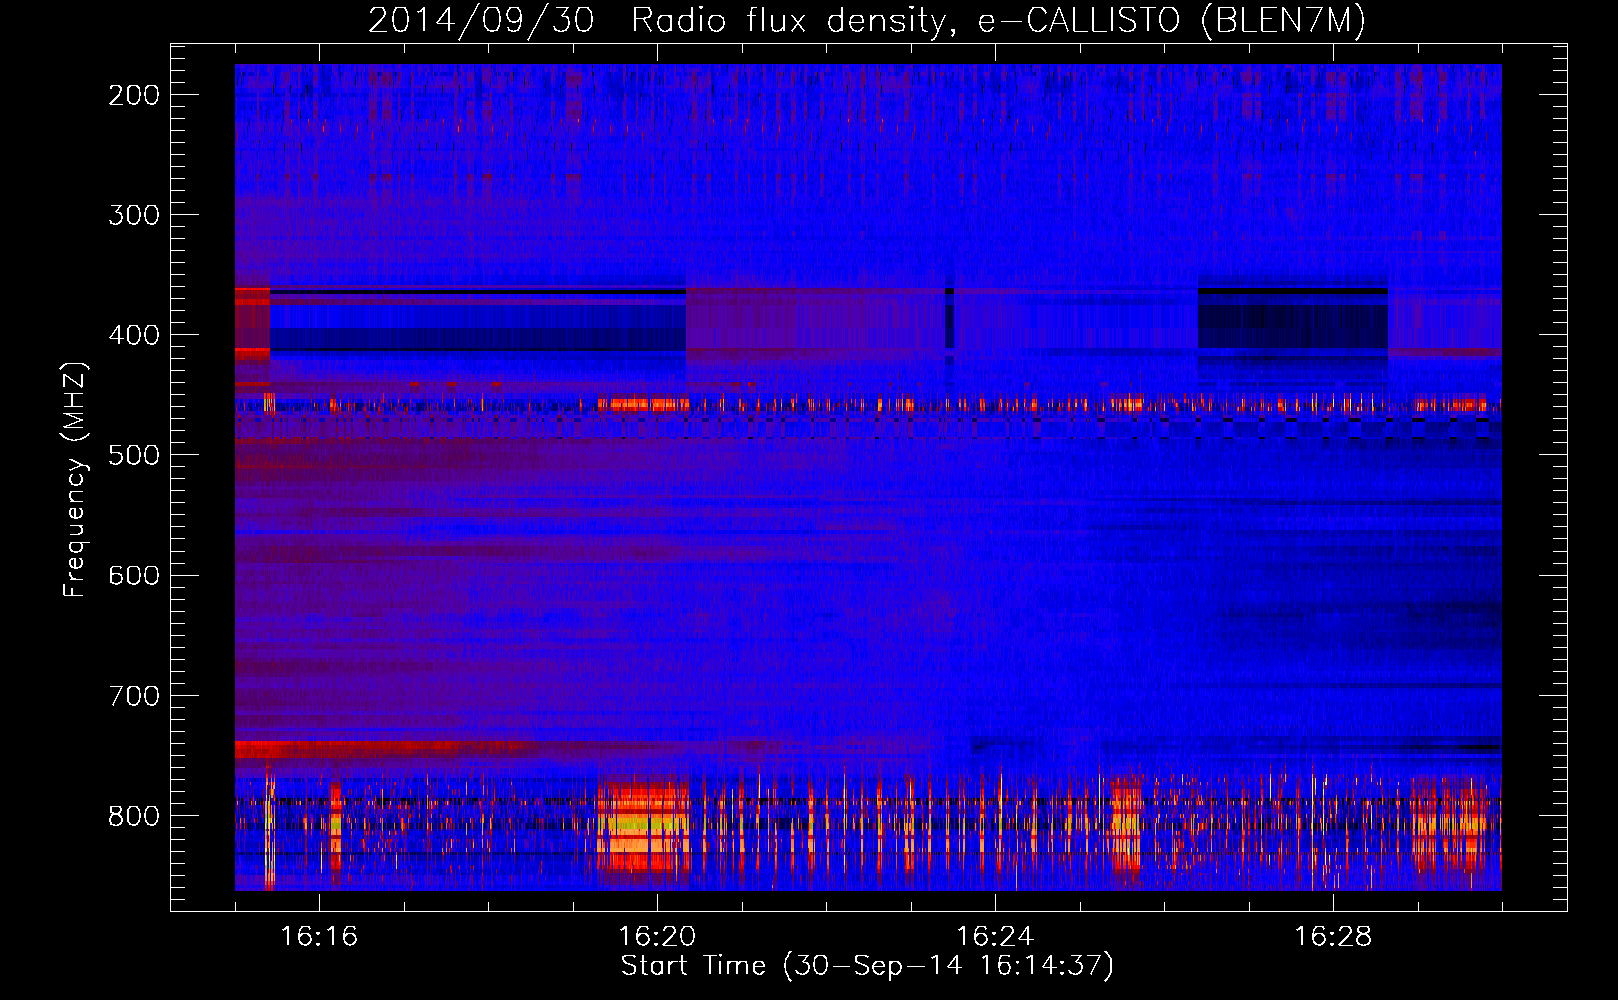This screenshot has height=1000, width=1618.
Task: Click the 'Frequency (MHZ)' axis label
Action: 75,480
